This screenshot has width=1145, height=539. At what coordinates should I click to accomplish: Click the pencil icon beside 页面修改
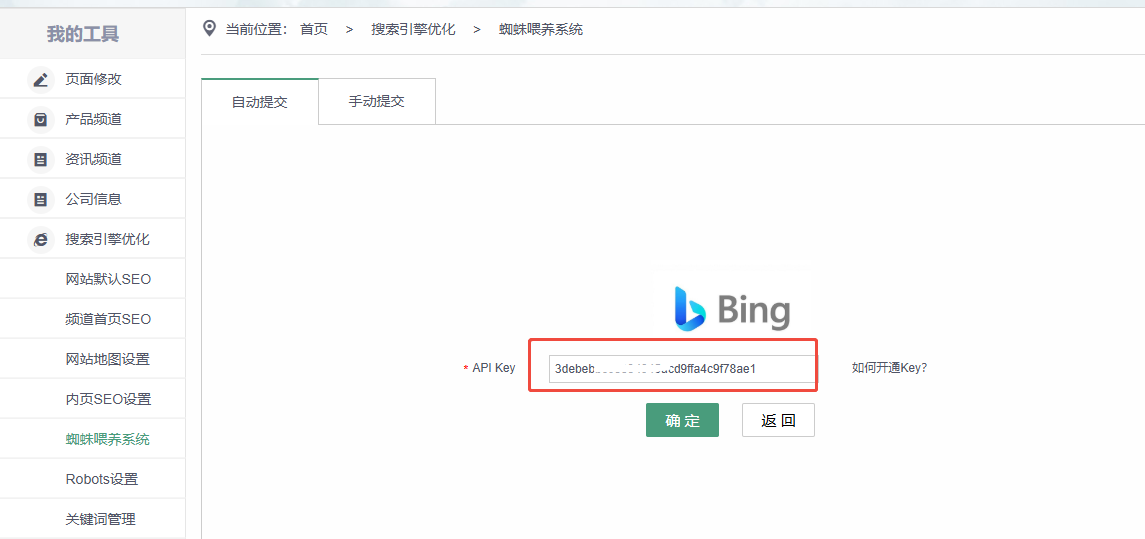41,79
